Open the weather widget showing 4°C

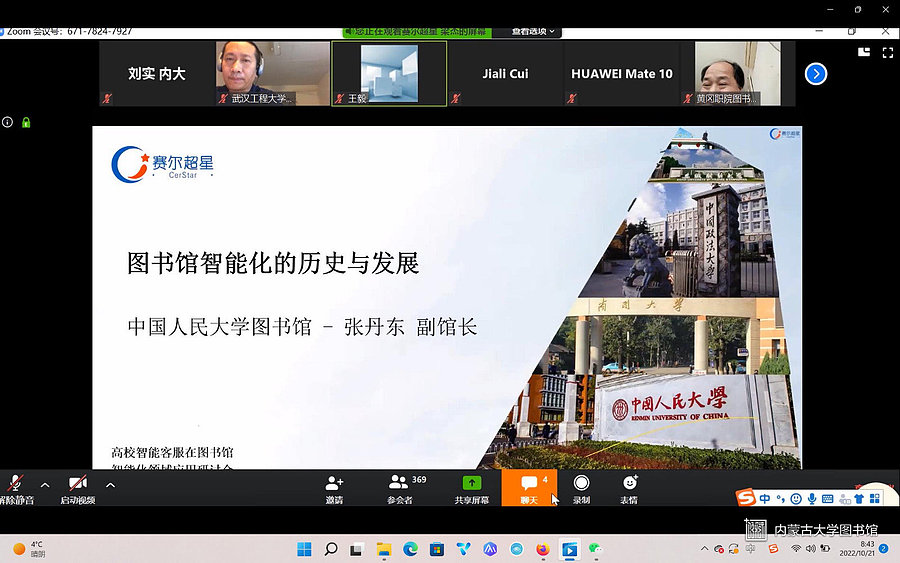(29, 549)
